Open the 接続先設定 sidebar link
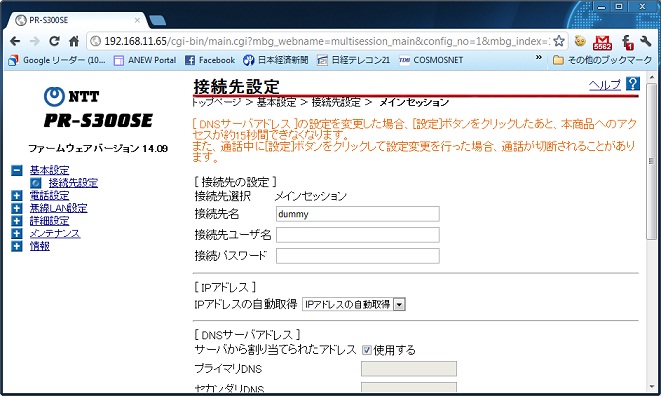This screenshot has height=396, width=661. 73,183
